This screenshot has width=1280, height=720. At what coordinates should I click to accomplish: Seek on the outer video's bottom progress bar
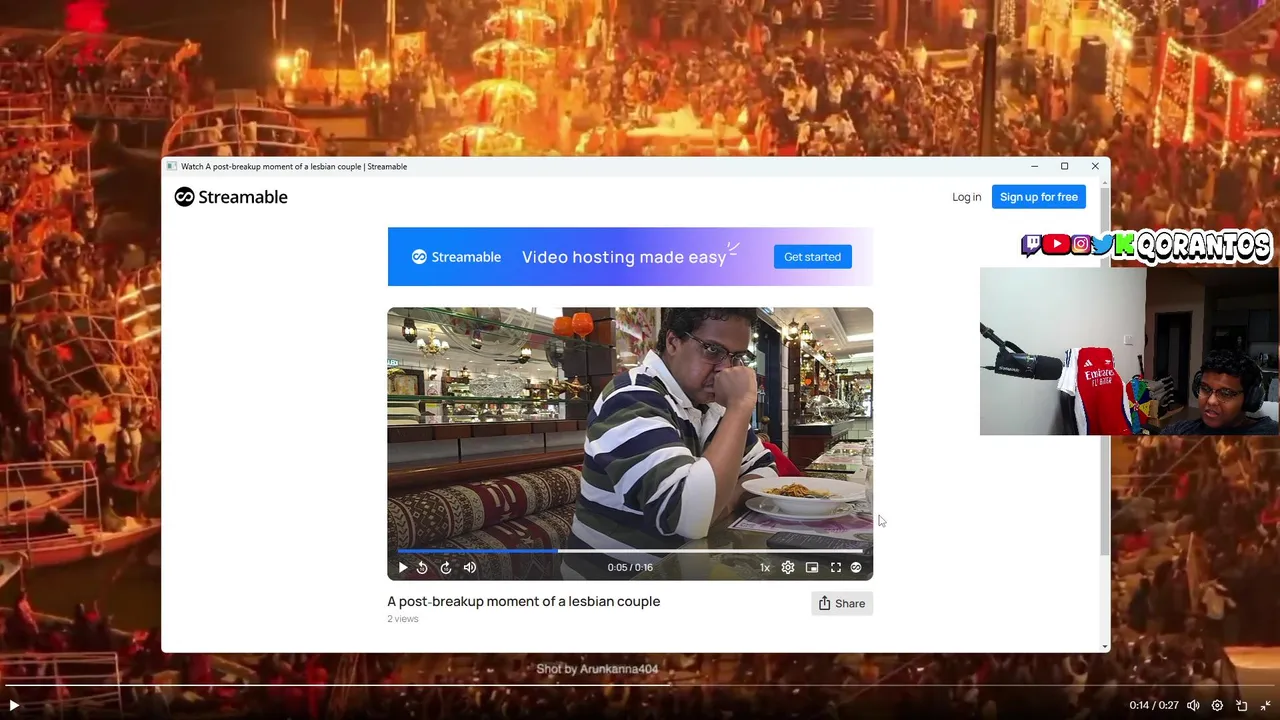tap(640, 686)
